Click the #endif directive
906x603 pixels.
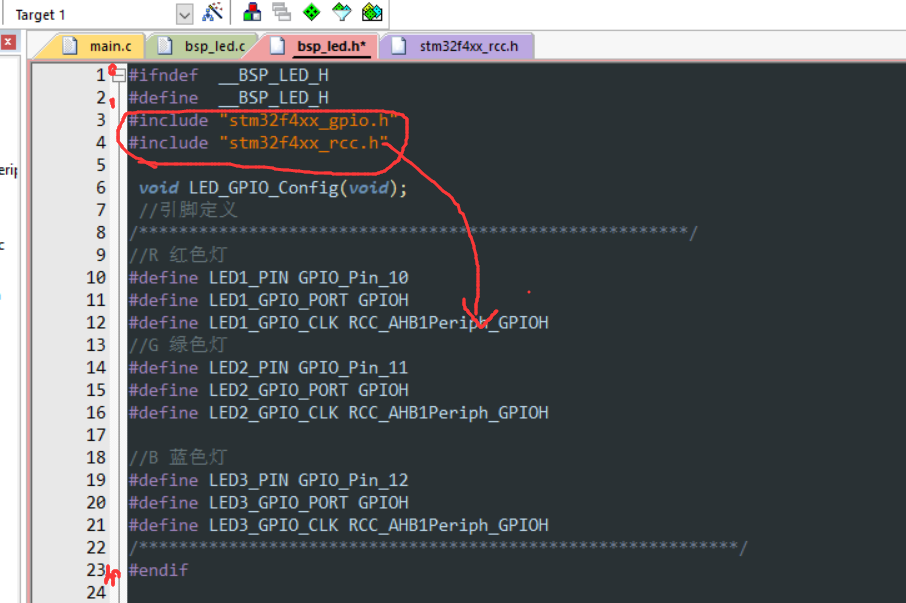158,571
